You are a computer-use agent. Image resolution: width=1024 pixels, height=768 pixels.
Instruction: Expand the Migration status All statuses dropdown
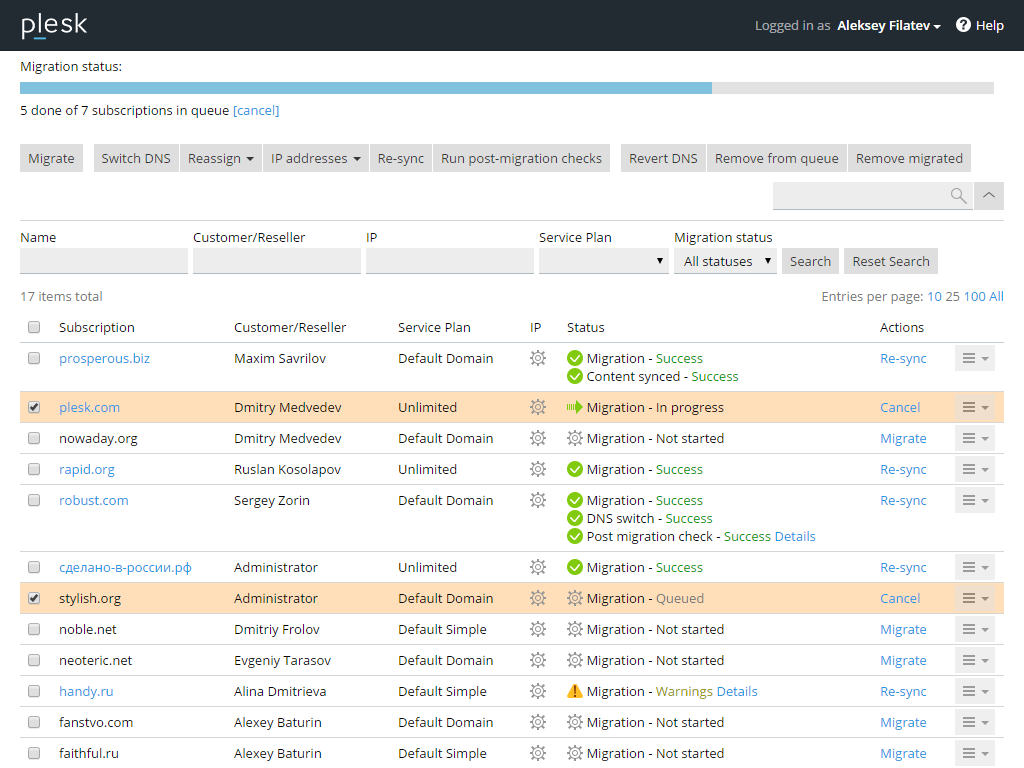point(725,261)
